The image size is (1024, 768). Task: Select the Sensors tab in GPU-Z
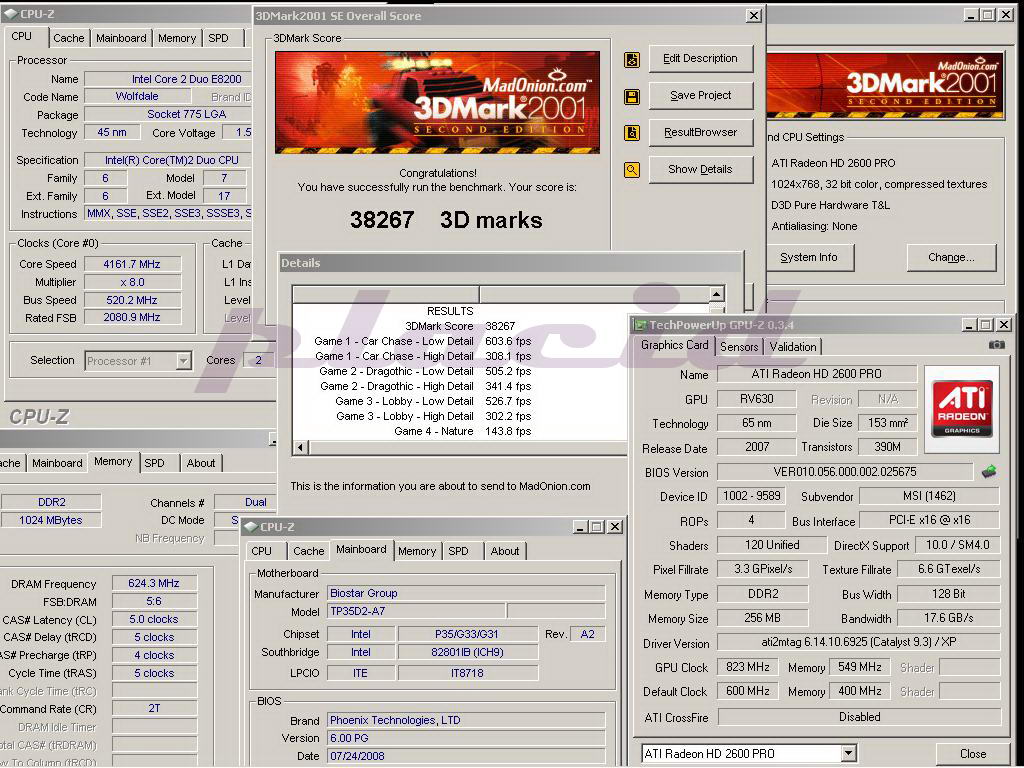(739, 347)
